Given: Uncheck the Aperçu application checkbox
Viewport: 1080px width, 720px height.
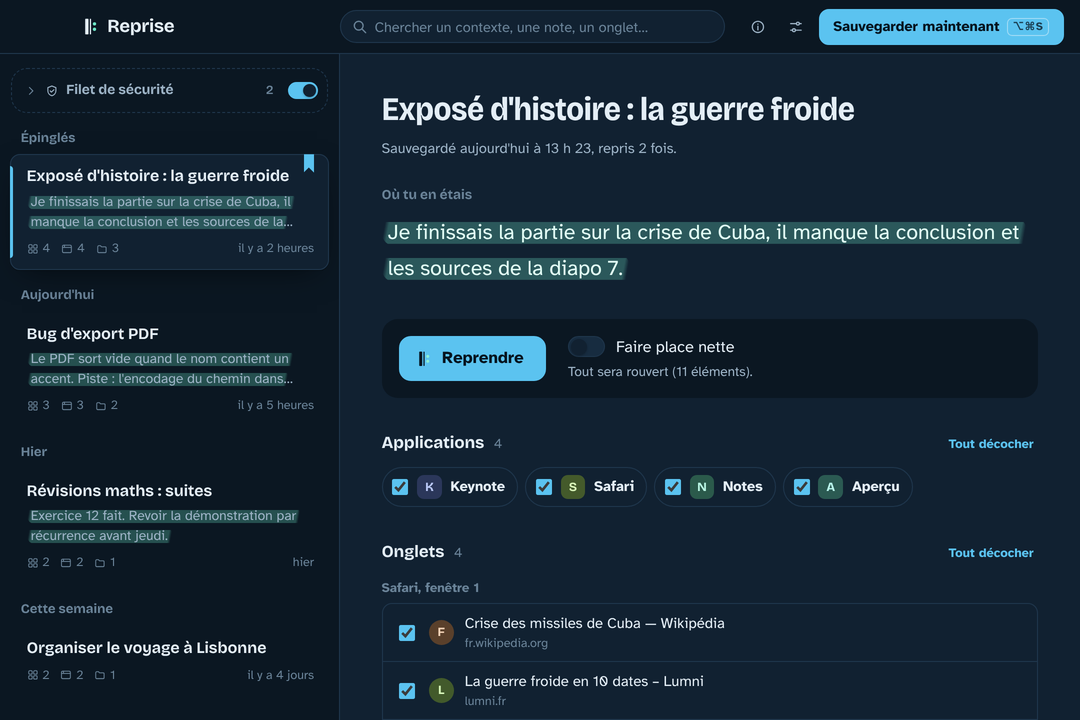Looking at the screenshot, I should click(802, 486).
